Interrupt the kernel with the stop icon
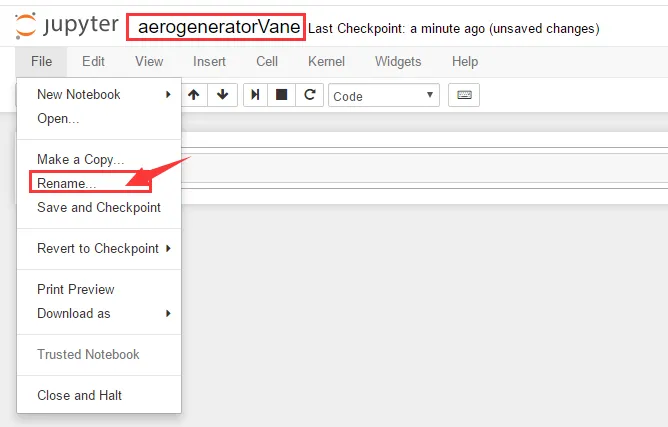The height and width of the screenshot is (427, 668). tap(281, 95)
